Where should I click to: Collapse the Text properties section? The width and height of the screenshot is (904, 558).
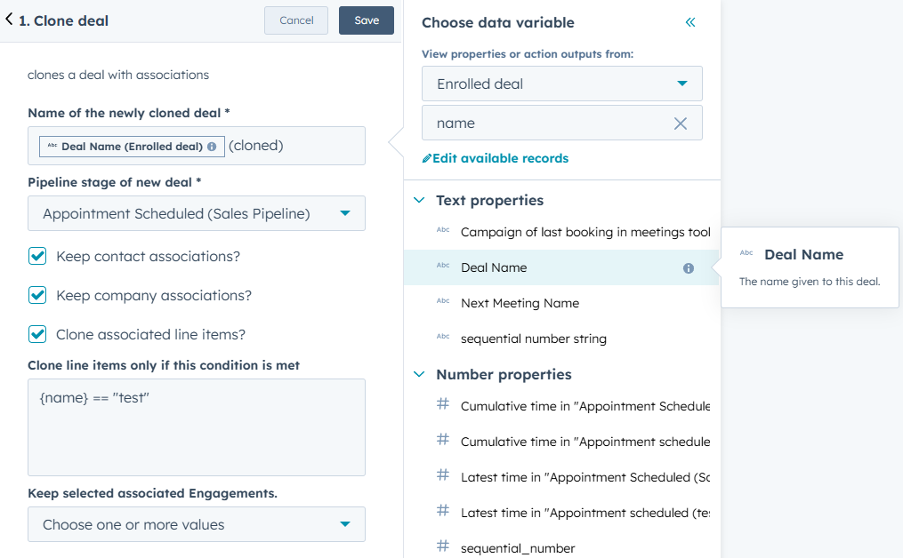(419, 200)
